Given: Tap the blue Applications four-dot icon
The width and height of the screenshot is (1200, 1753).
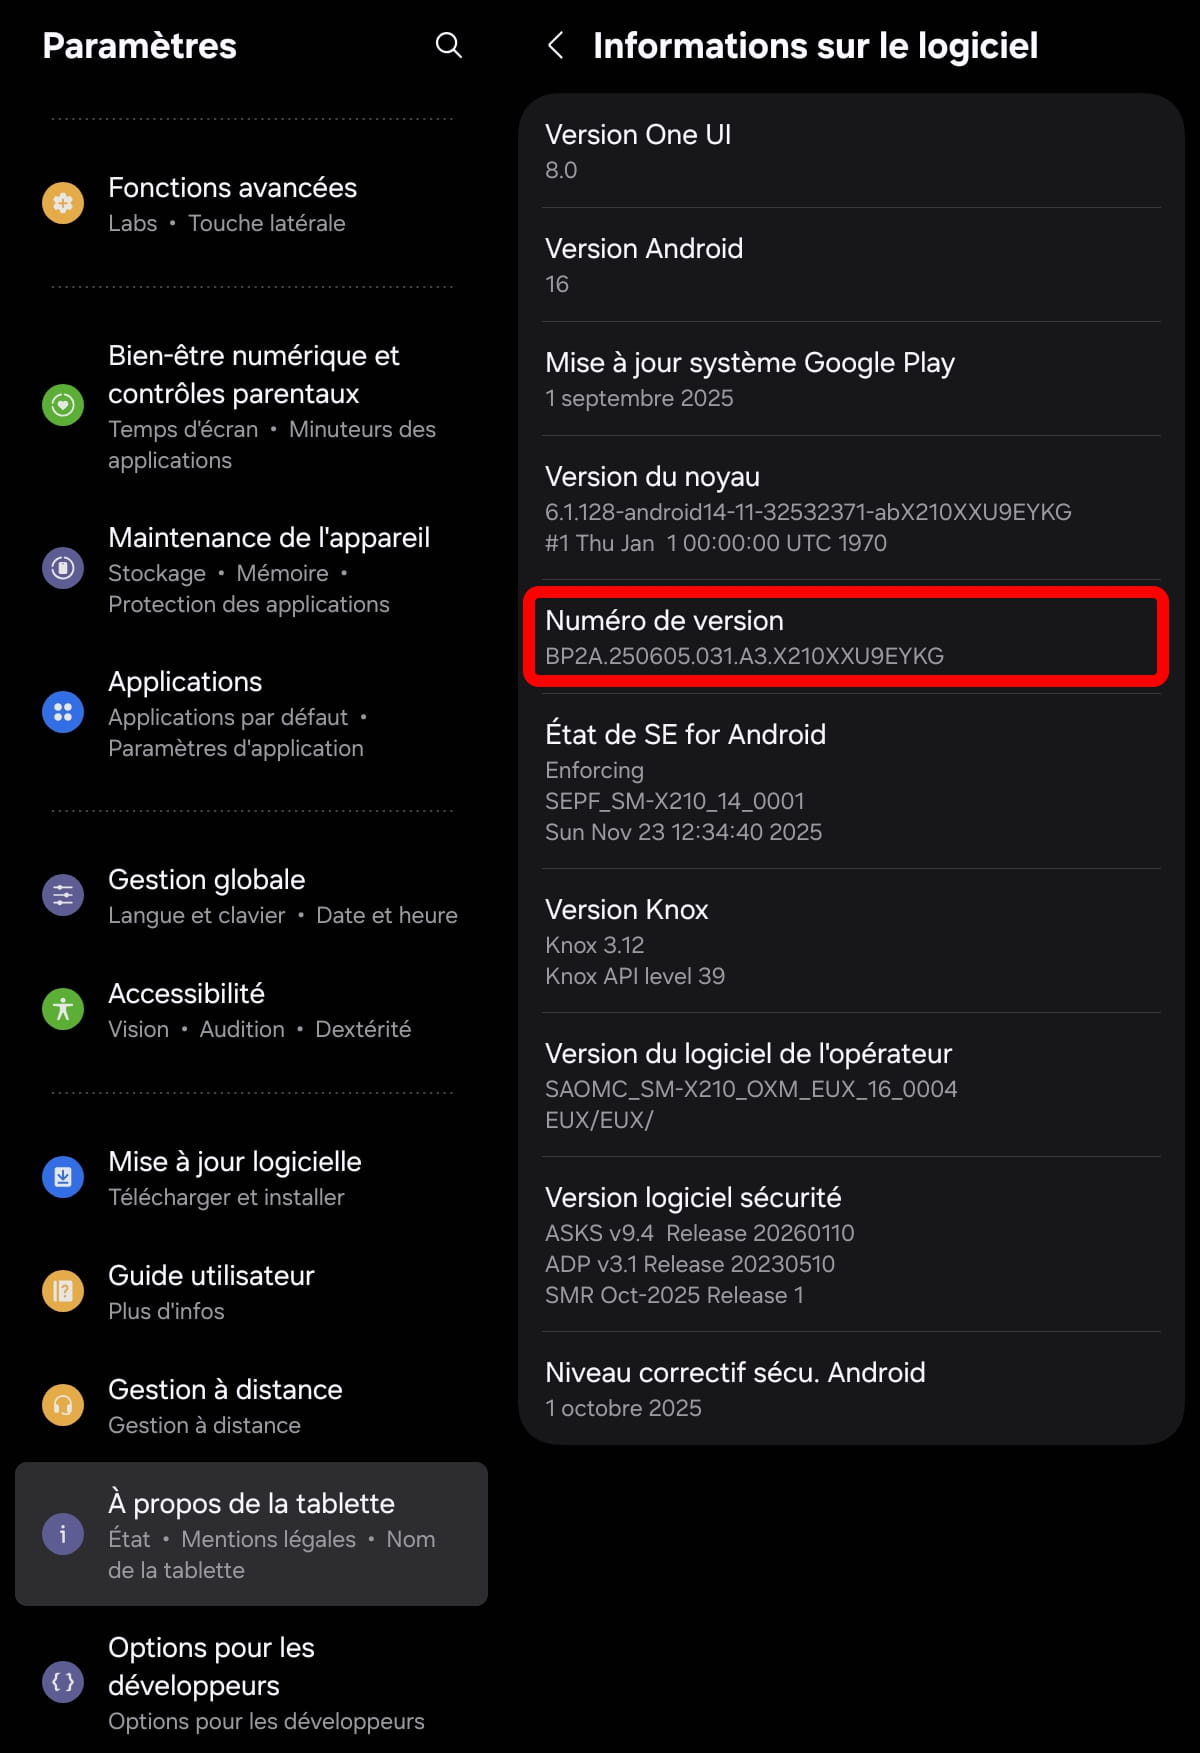Looking at the screenshot, I should (x=63, y=712).
